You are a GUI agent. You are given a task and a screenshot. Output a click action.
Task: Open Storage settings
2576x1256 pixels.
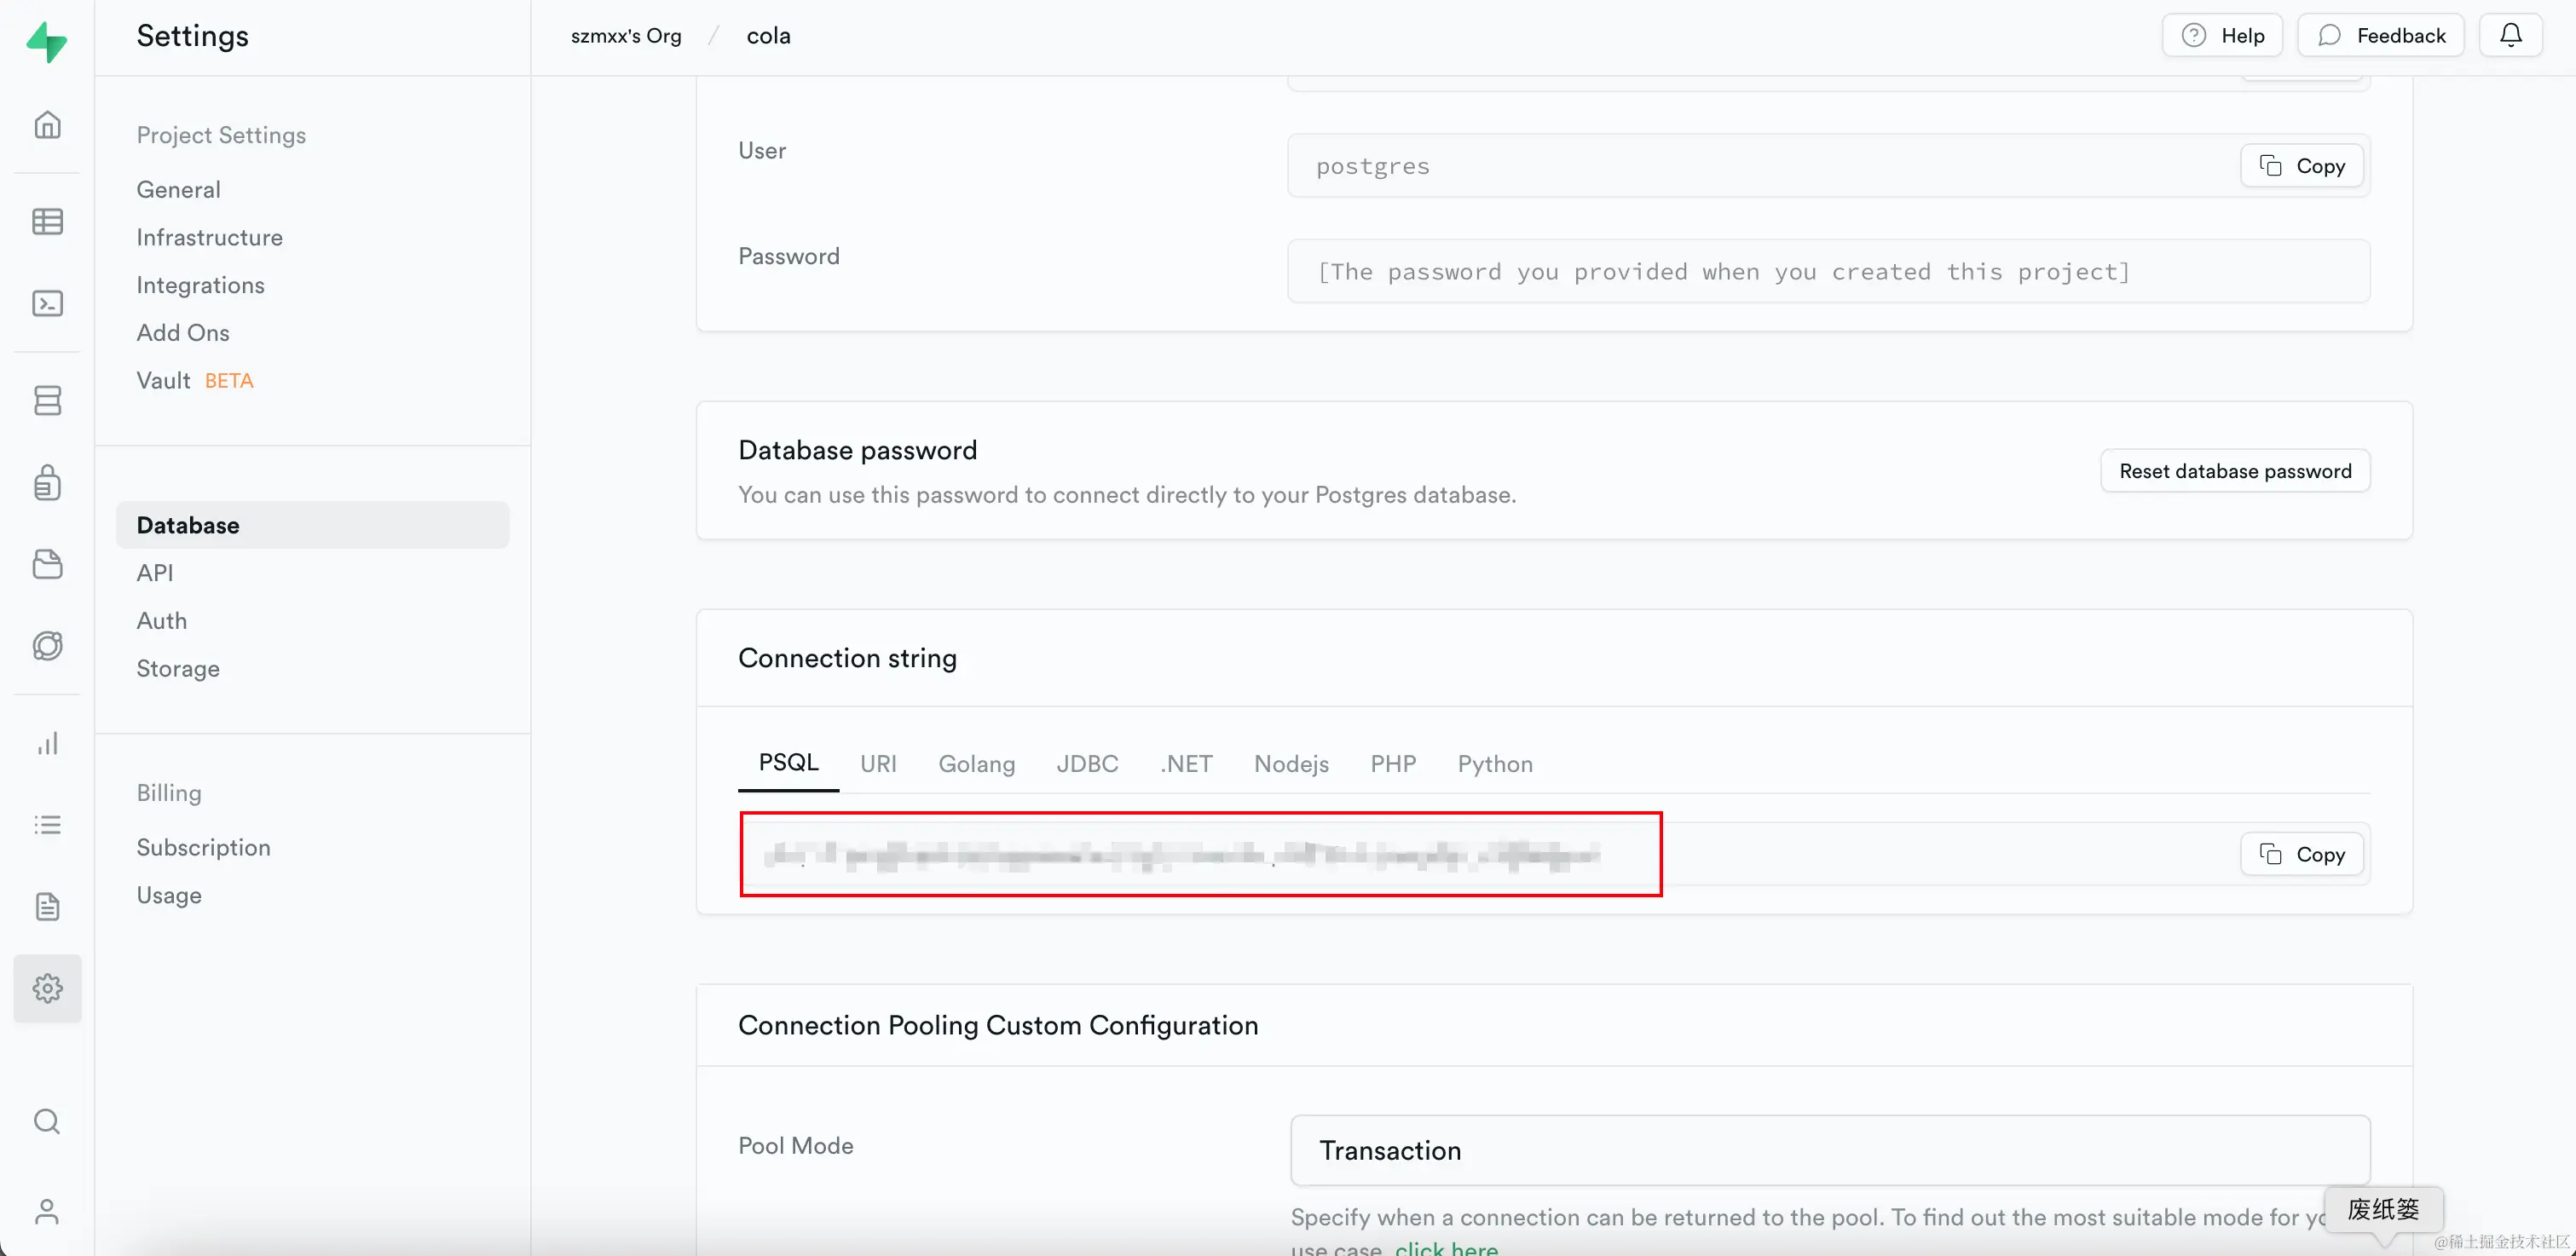[178, 668]
